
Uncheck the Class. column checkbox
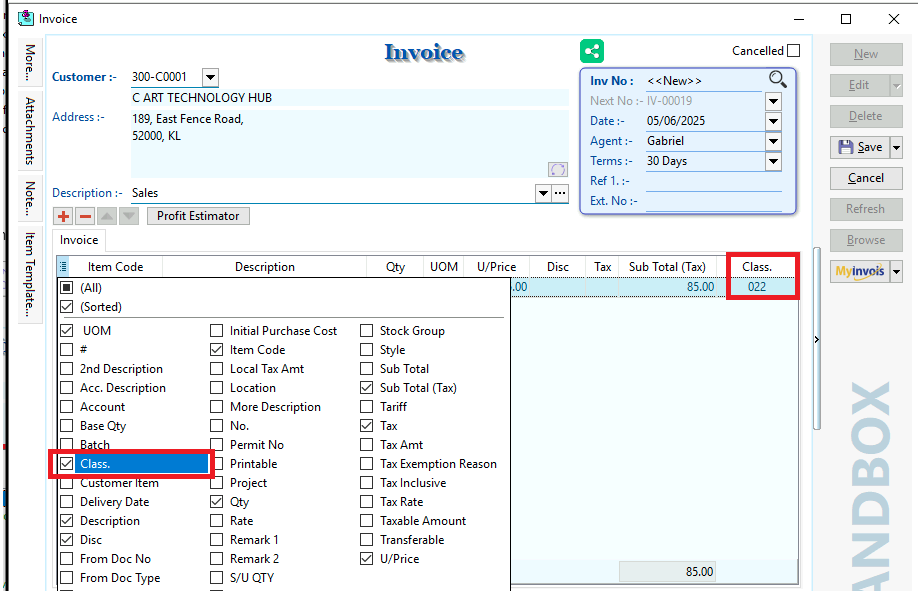click(67, 464)
